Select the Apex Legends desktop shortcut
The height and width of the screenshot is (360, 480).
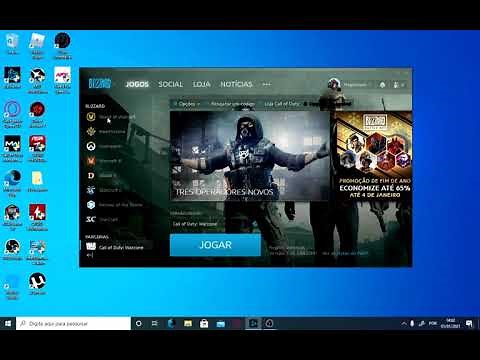(62, 80)
